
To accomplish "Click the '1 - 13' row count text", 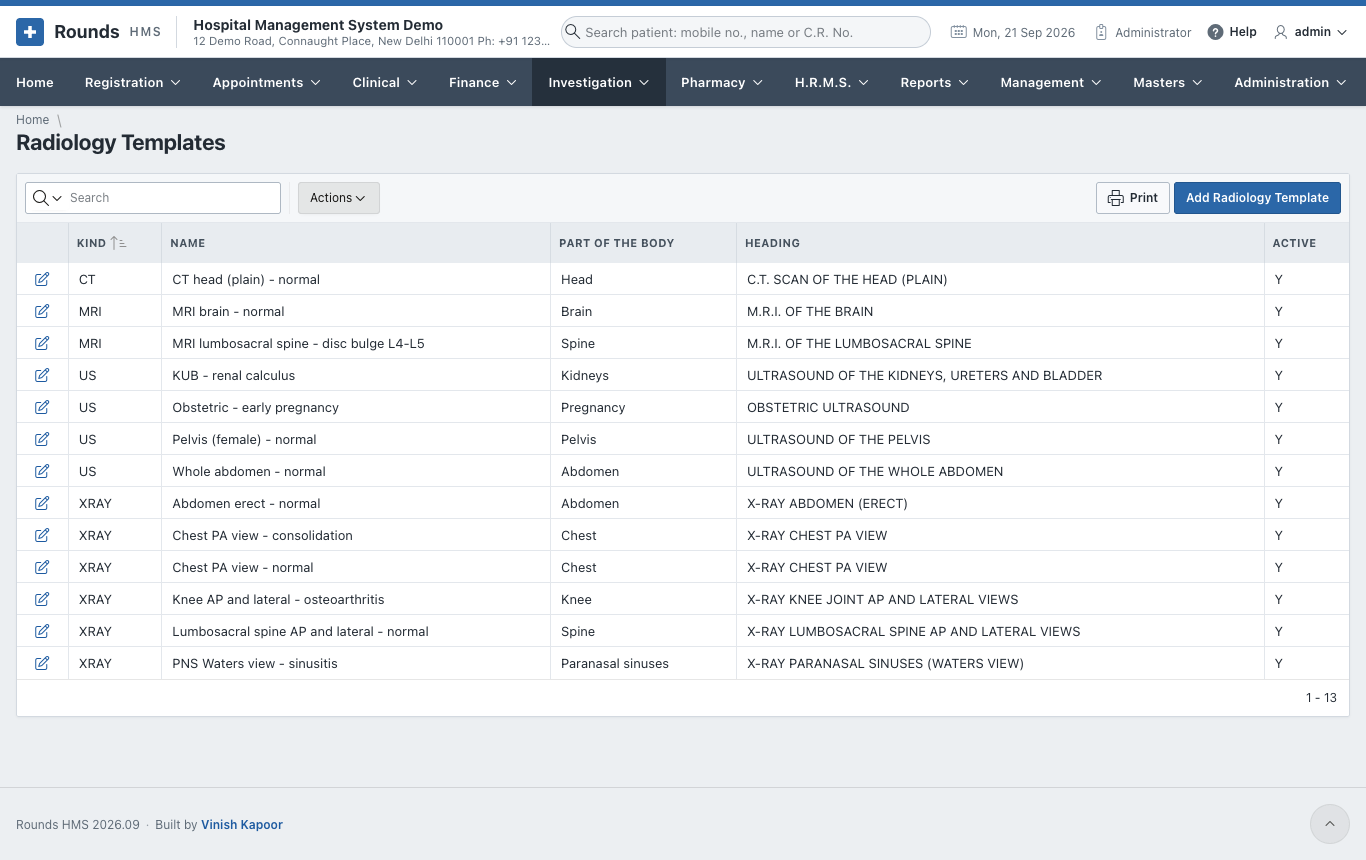I will [1321, 698].
